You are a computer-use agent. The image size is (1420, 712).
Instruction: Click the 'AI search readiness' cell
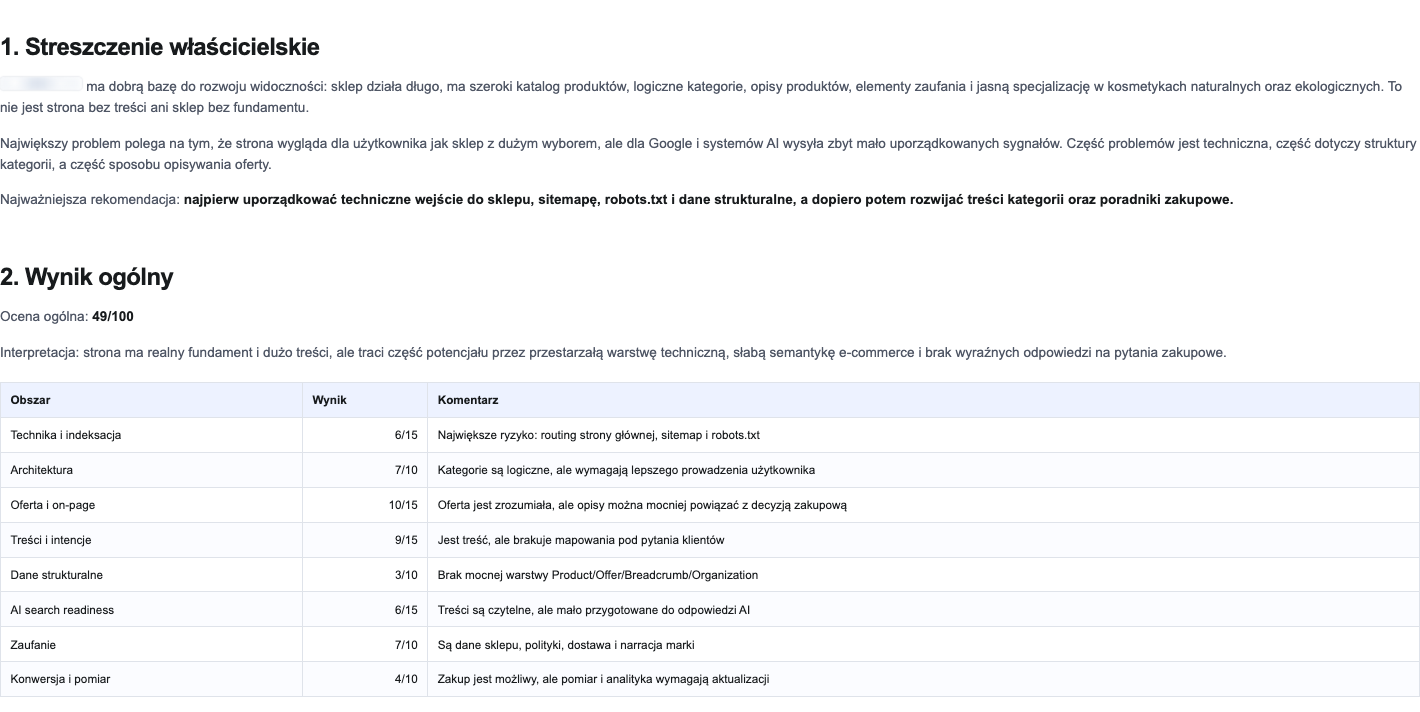(x=151, y=610)
